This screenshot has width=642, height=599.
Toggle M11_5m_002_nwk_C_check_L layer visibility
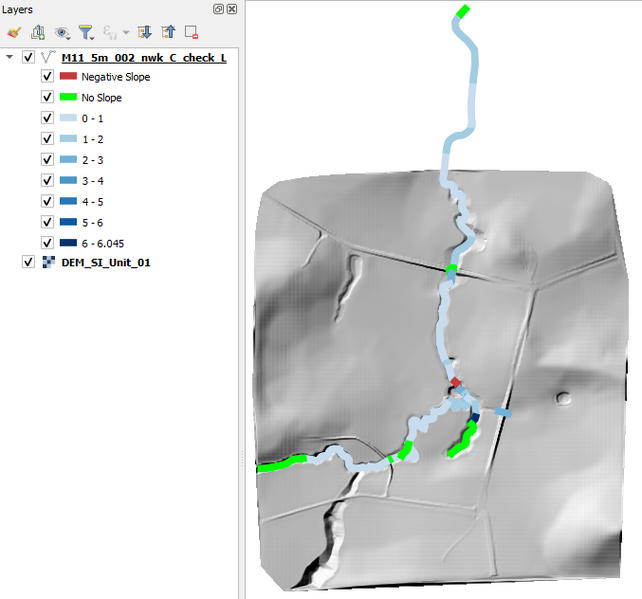(28, 57)
